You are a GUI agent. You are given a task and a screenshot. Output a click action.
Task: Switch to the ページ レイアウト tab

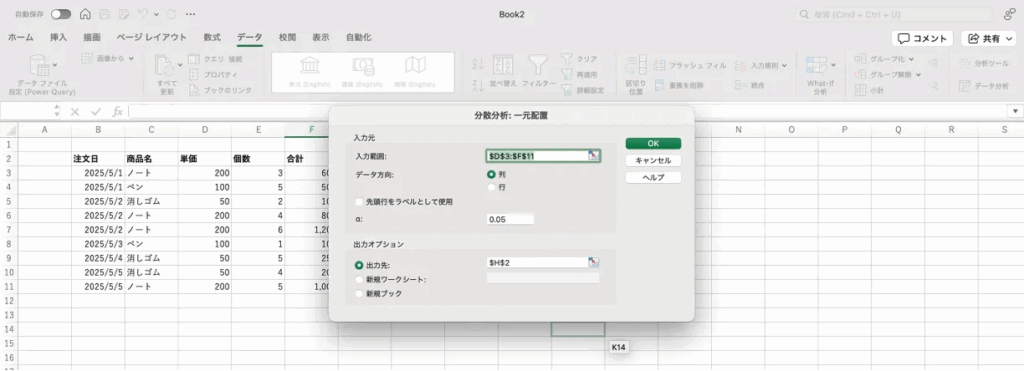coord(152,37)
